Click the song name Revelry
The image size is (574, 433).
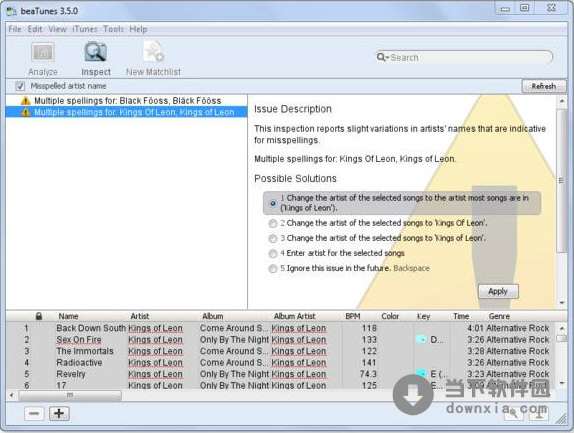coord(71,374)
